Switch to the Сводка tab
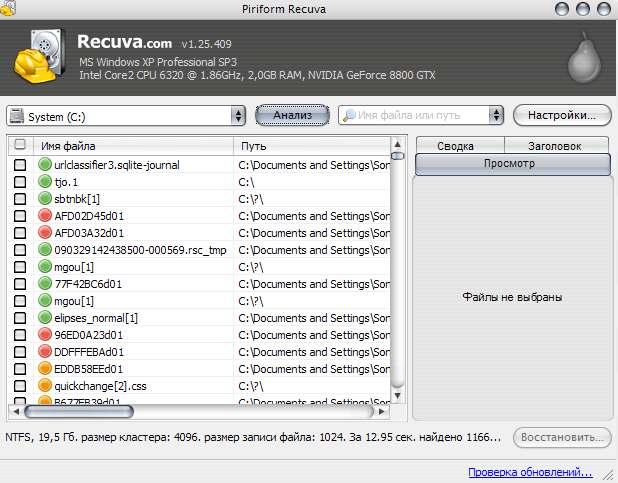Image resolution: width=618 pixels, height=483 pixels. 456,146
